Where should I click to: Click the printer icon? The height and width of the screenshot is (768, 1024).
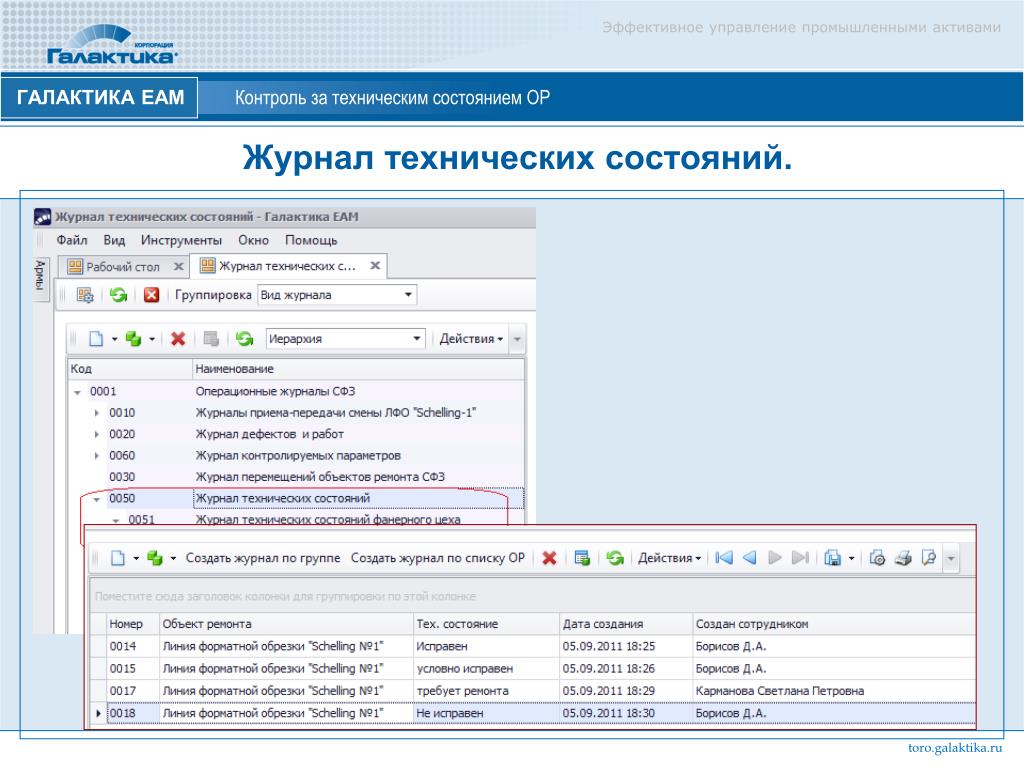903,558
